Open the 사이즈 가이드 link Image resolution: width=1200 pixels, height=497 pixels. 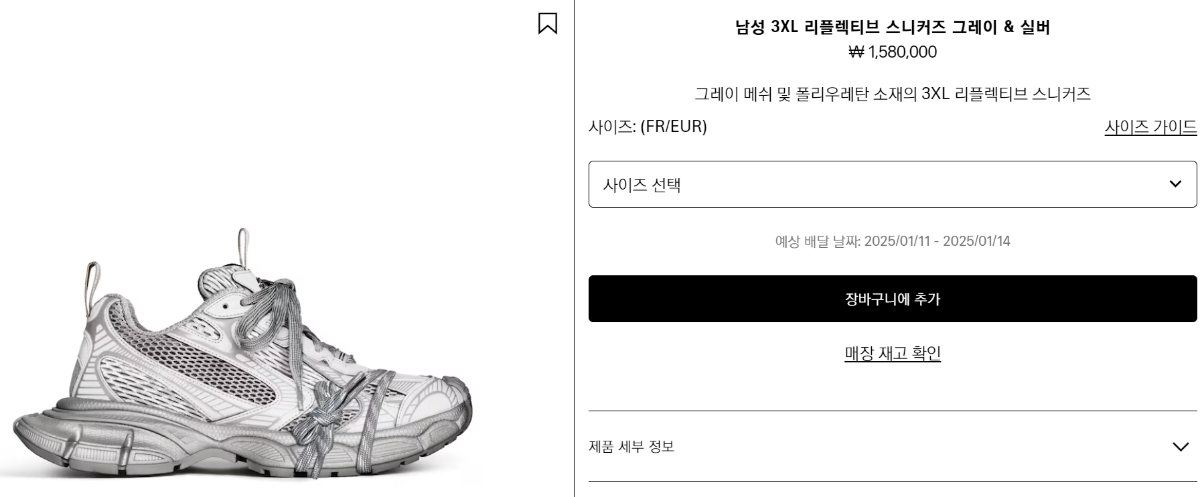[x=1150, y=127]
